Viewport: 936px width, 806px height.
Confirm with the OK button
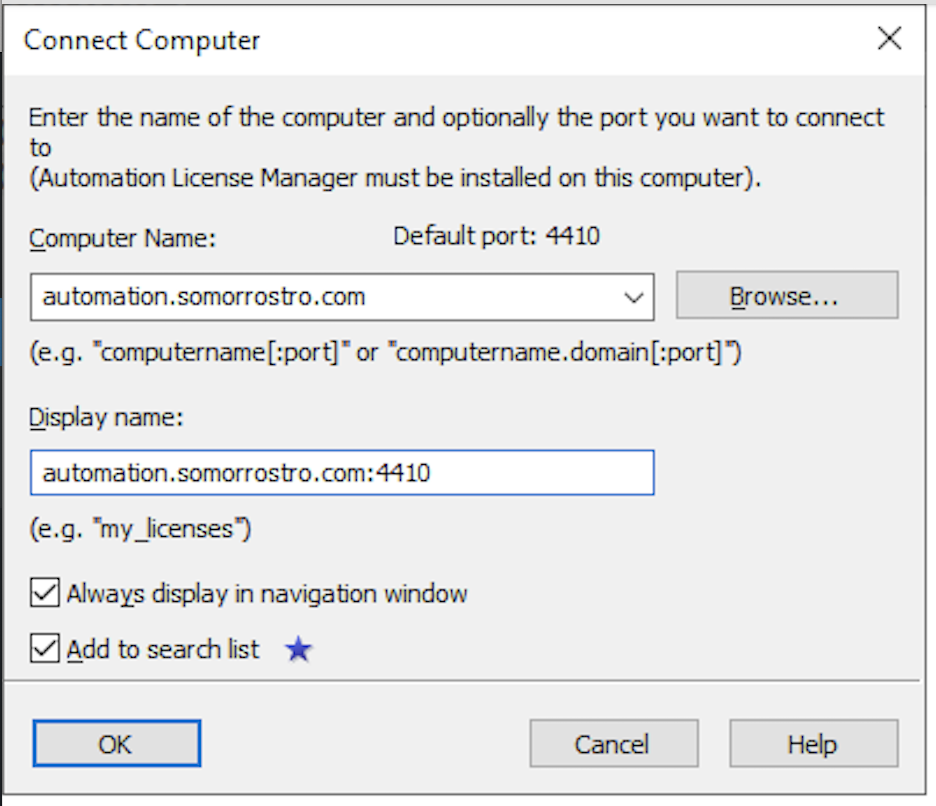116,744
